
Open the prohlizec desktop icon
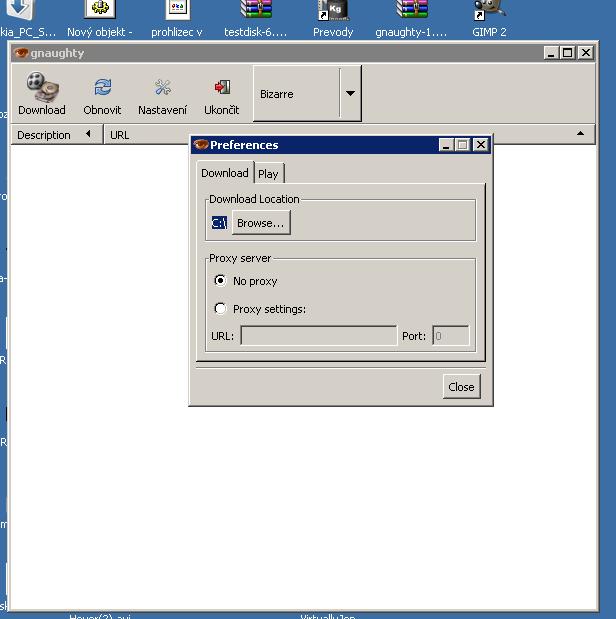pos(177,11)
